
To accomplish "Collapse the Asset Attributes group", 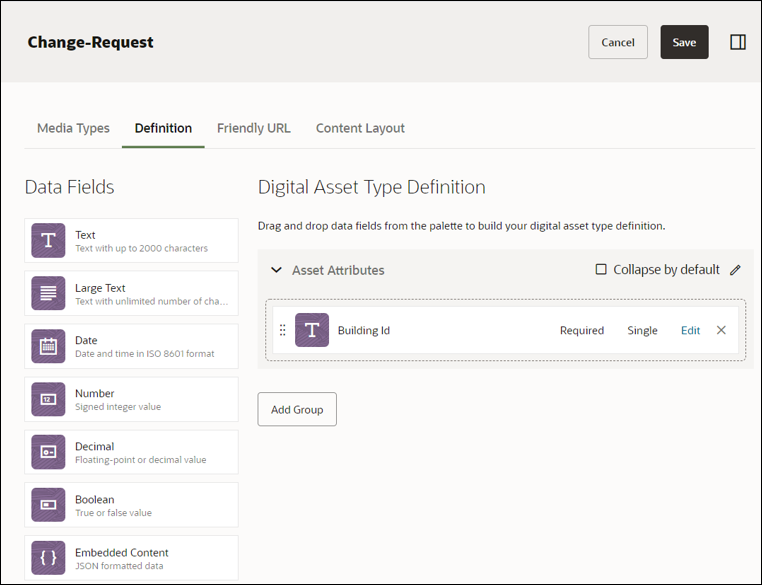I will pos(277,270).
